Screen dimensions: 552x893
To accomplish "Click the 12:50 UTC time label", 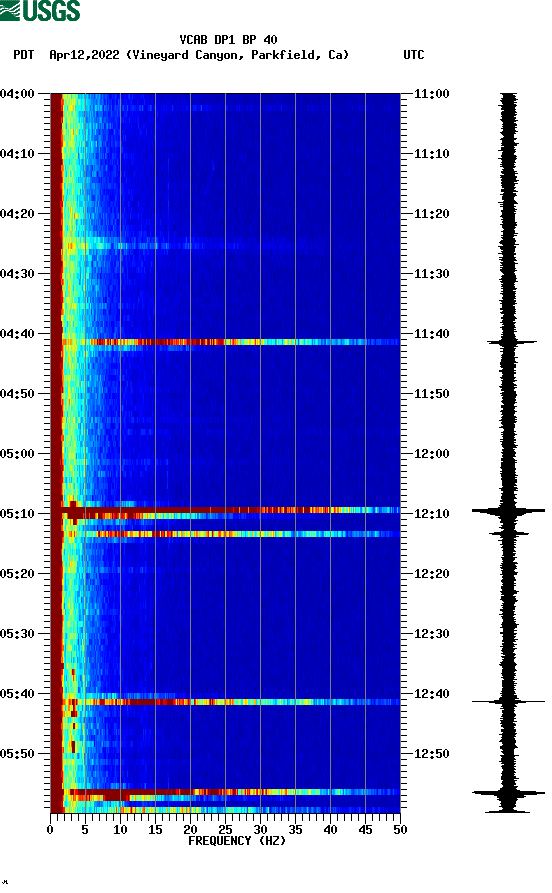I will click(432, 753).
